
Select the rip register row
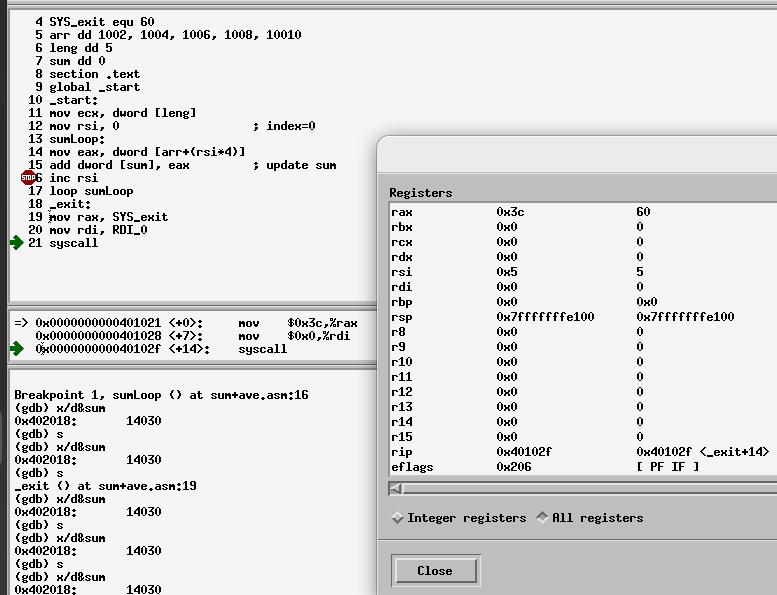(x=584, y=452)
